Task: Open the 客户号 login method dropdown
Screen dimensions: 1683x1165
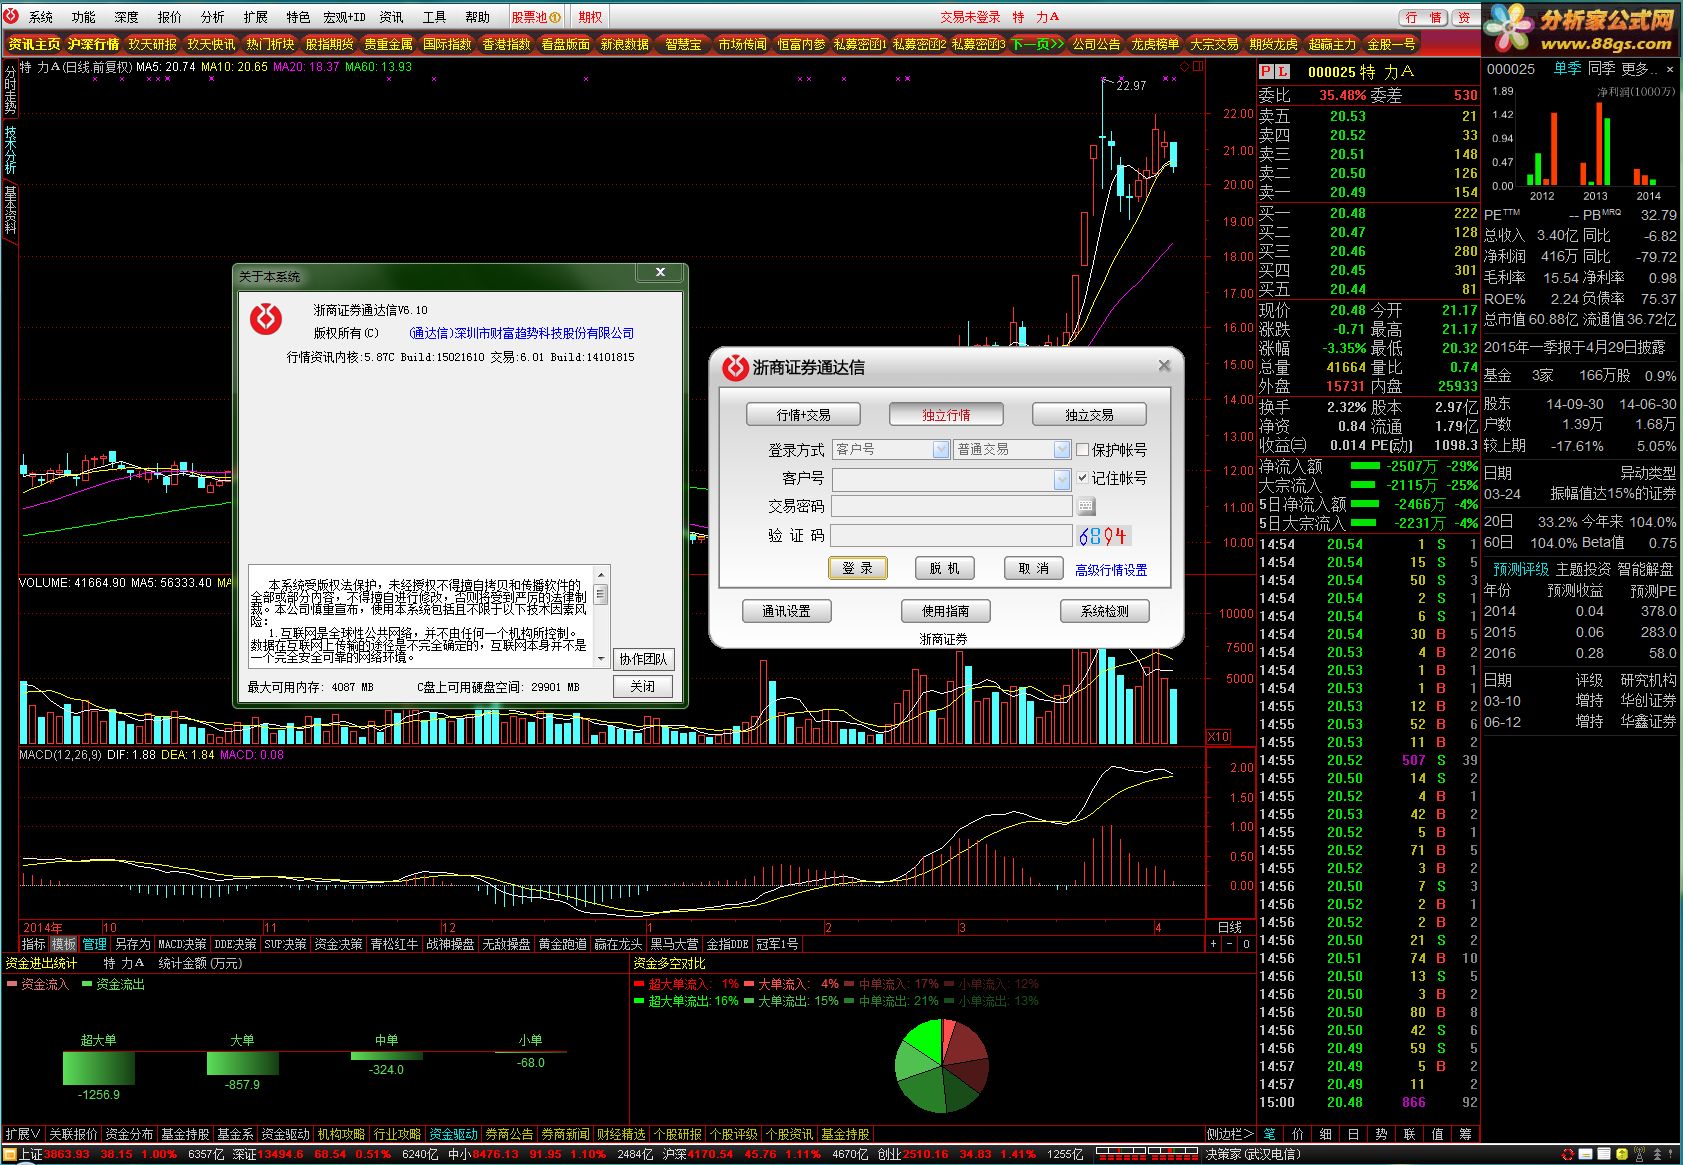Action: [x=891, y=450]
